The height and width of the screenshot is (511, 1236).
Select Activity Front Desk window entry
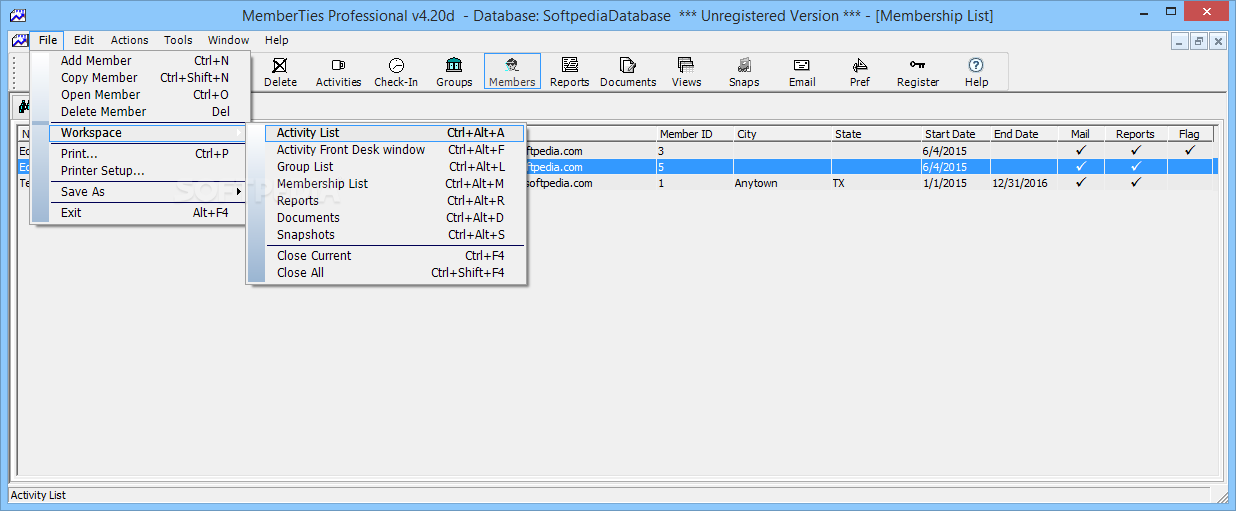394,149
